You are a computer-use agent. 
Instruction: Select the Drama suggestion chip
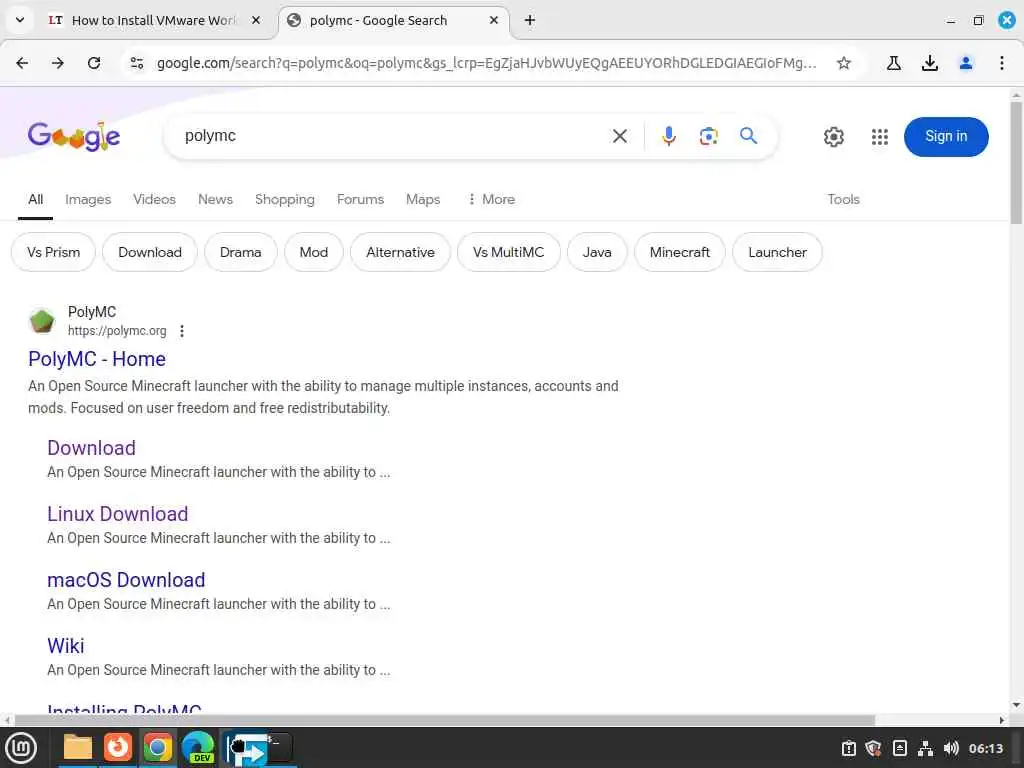[240, 252]
